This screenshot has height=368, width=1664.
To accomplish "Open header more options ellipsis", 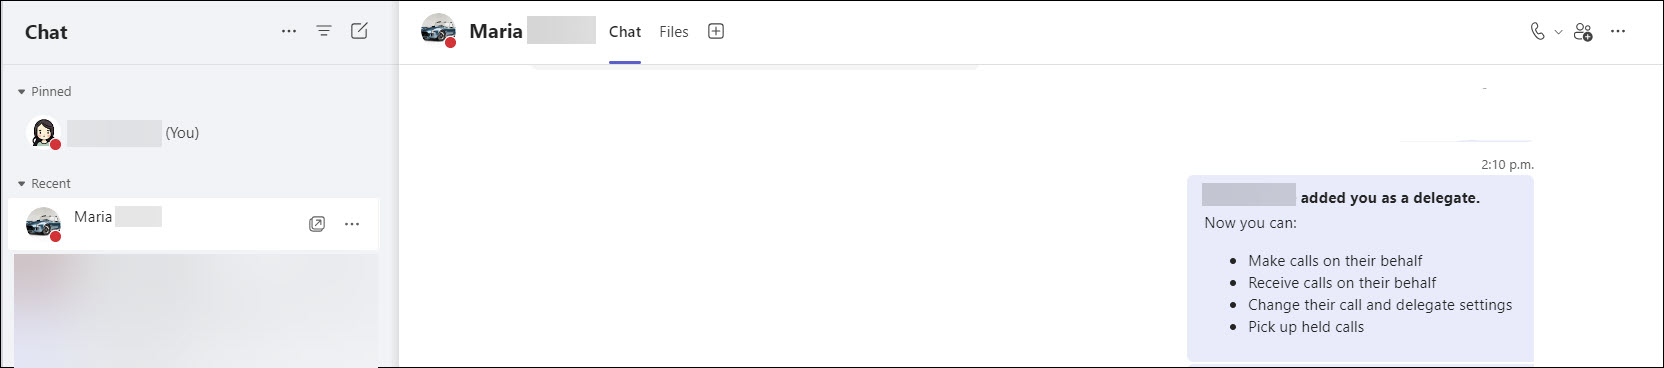I will pos(1618,32).
